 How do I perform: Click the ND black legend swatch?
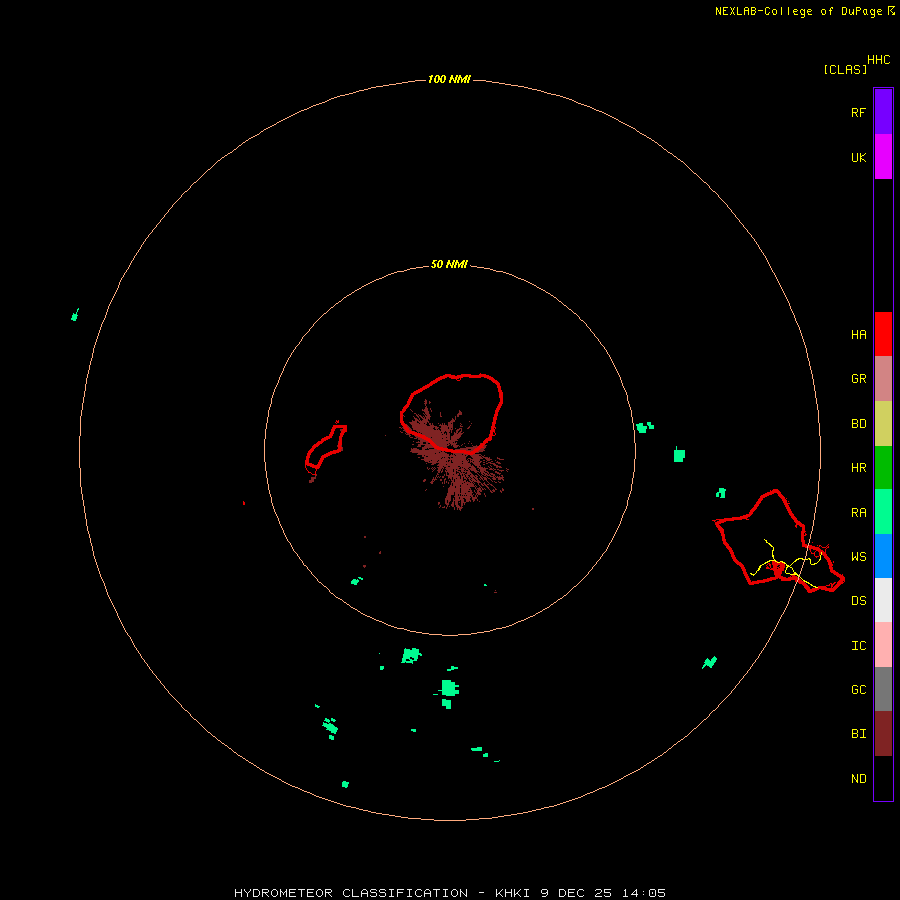883,778
